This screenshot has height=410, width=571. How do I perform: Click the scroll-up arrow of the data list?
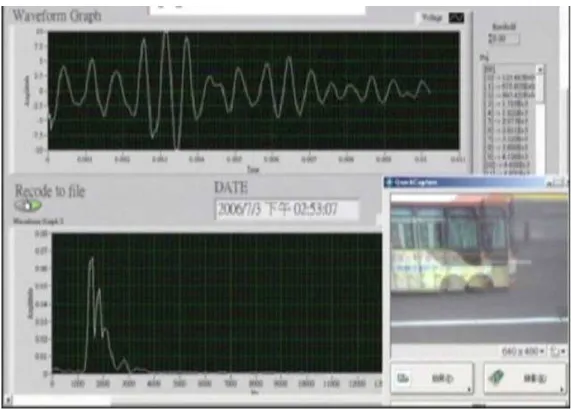pos(540,69)
